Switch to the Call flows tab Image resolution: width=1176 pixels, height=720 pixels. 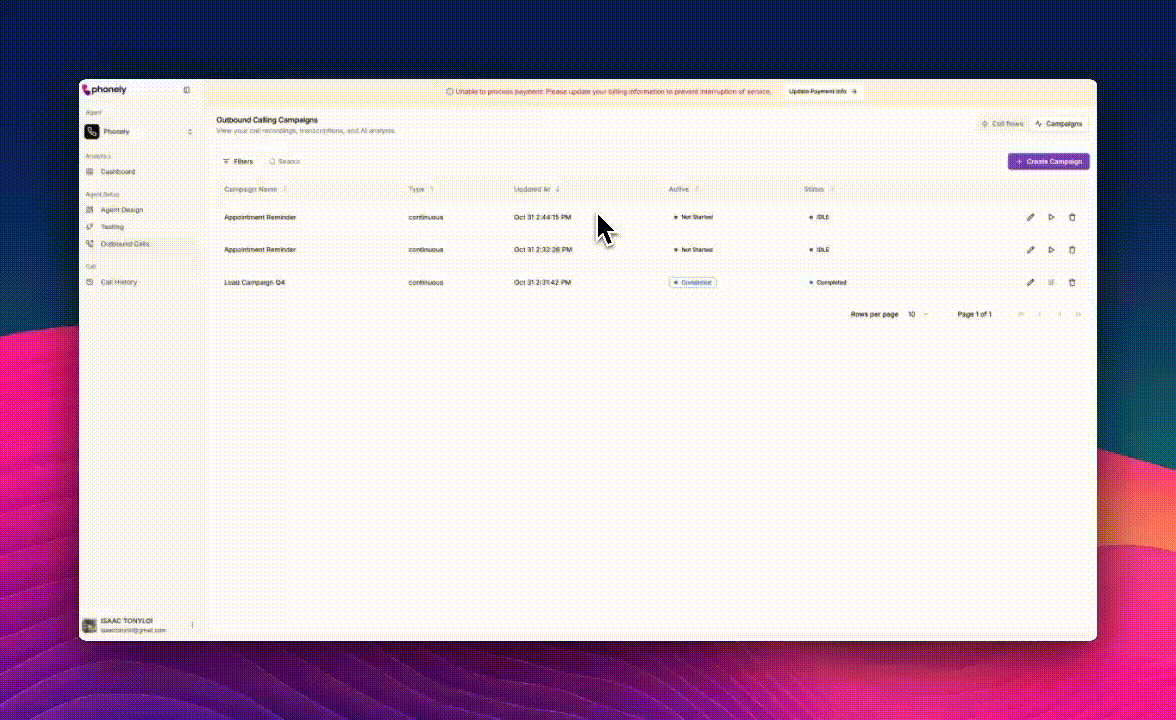click(1002, 124)
